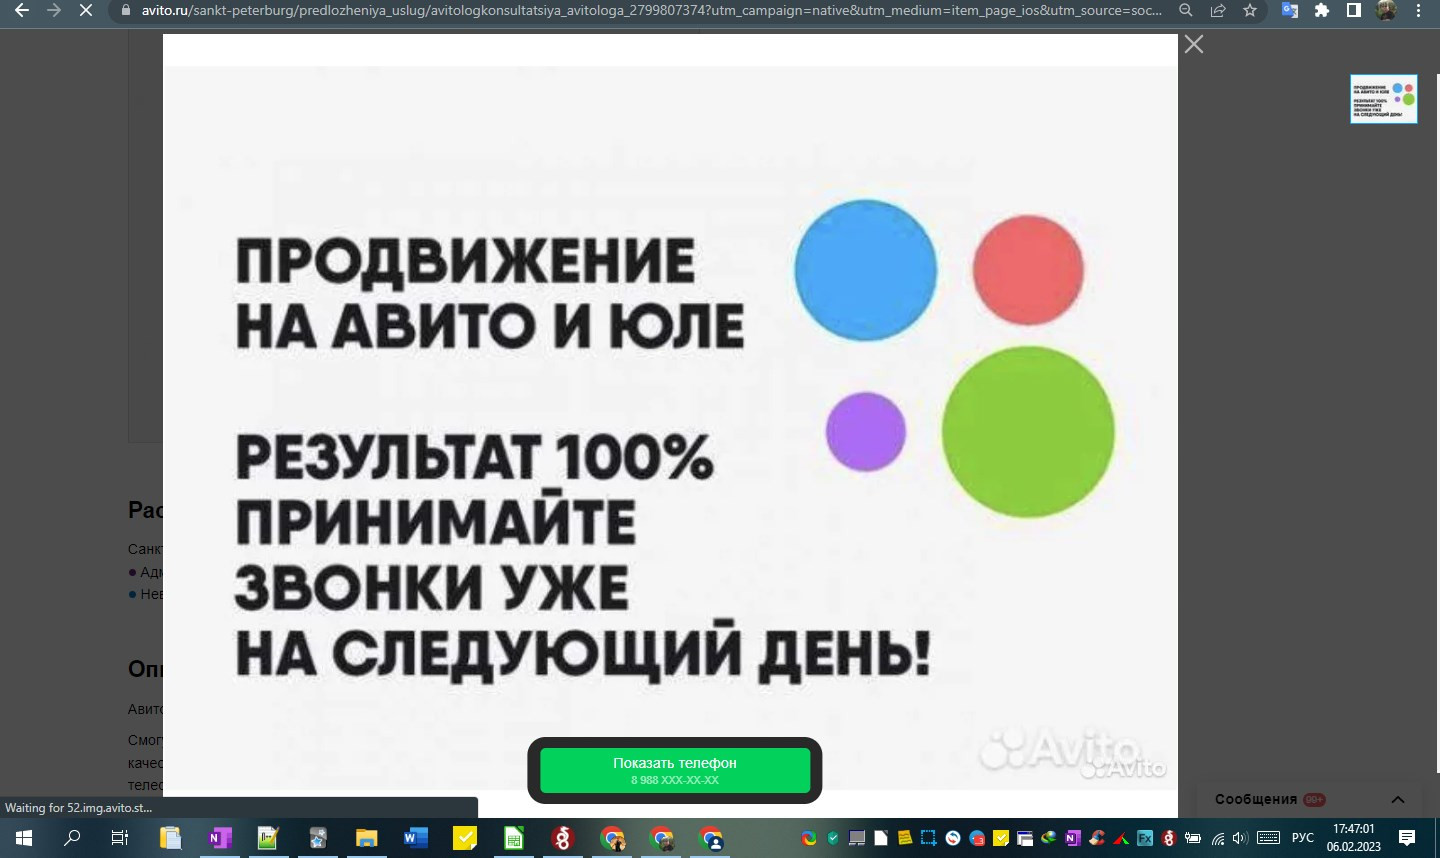Image resolution: width=1440 pixels, height=858 pixels.
Task: Click the forward navigation arrow
Action: click(54, 10)
